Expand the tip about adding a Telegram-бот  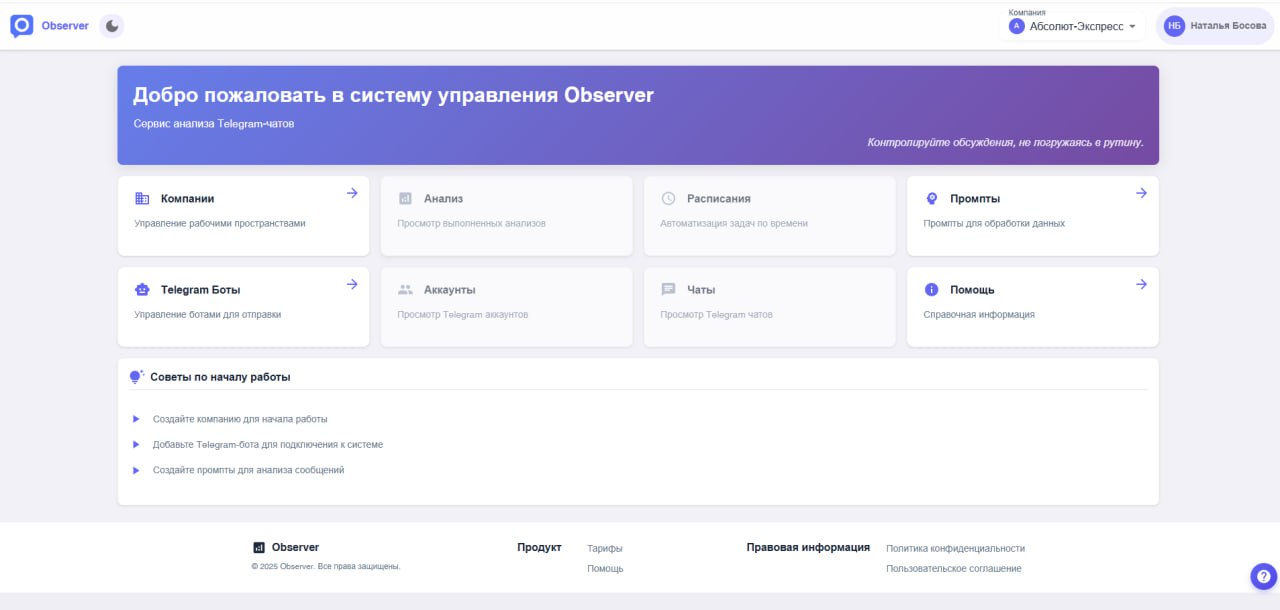267,444
